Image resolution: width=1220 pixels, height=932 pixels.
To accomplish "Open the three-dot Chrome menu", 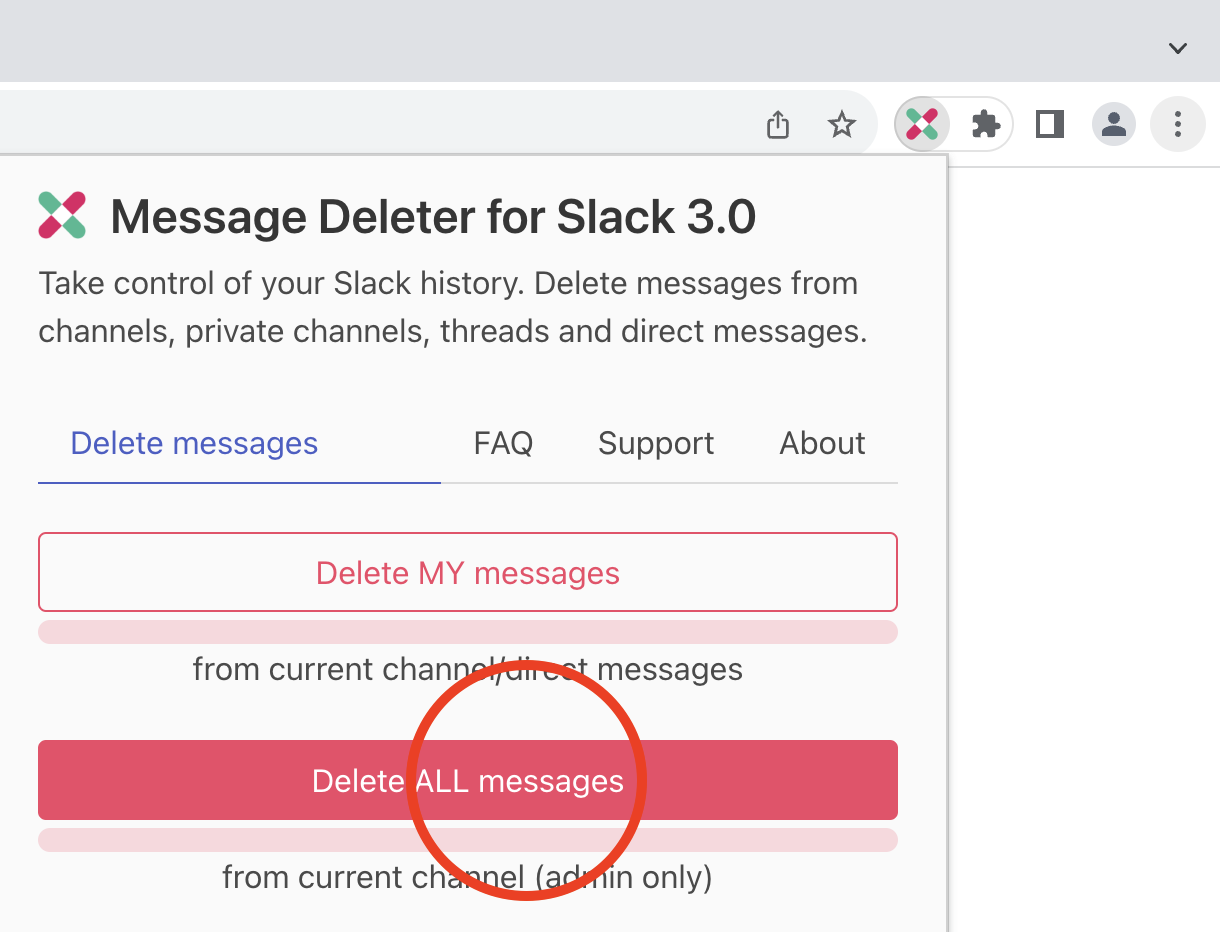I will click(1177, 124).
